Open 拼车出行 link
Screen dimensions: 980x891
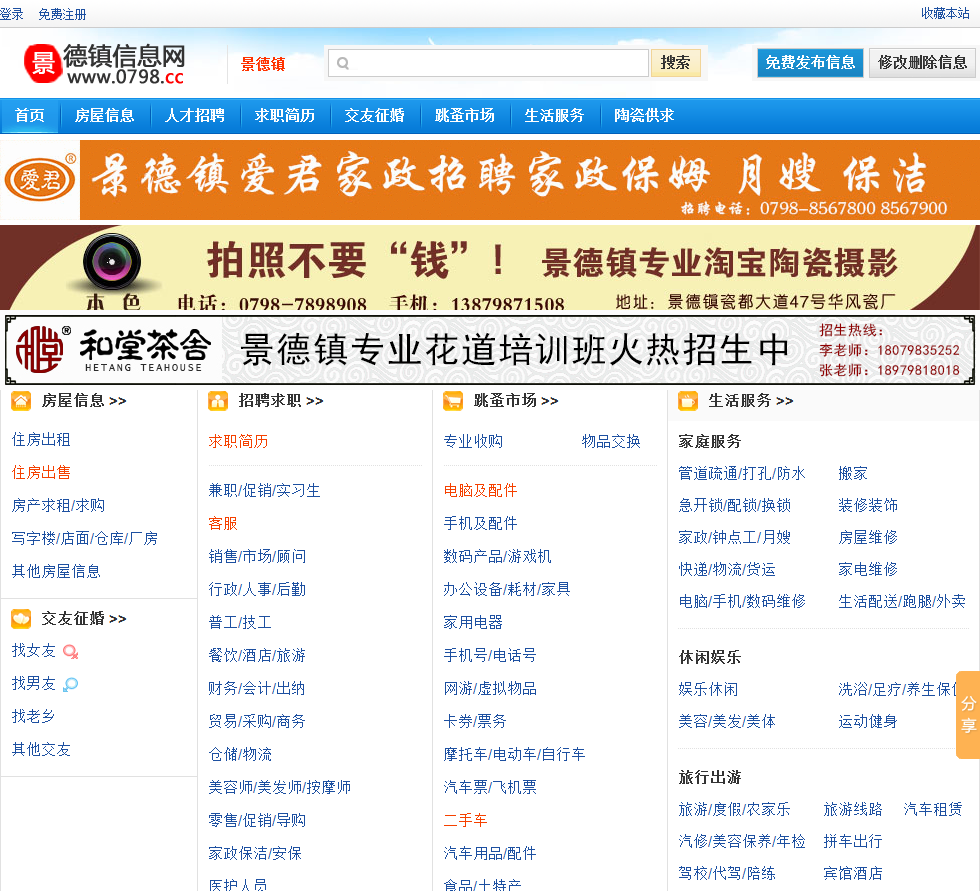coord(853,842)
